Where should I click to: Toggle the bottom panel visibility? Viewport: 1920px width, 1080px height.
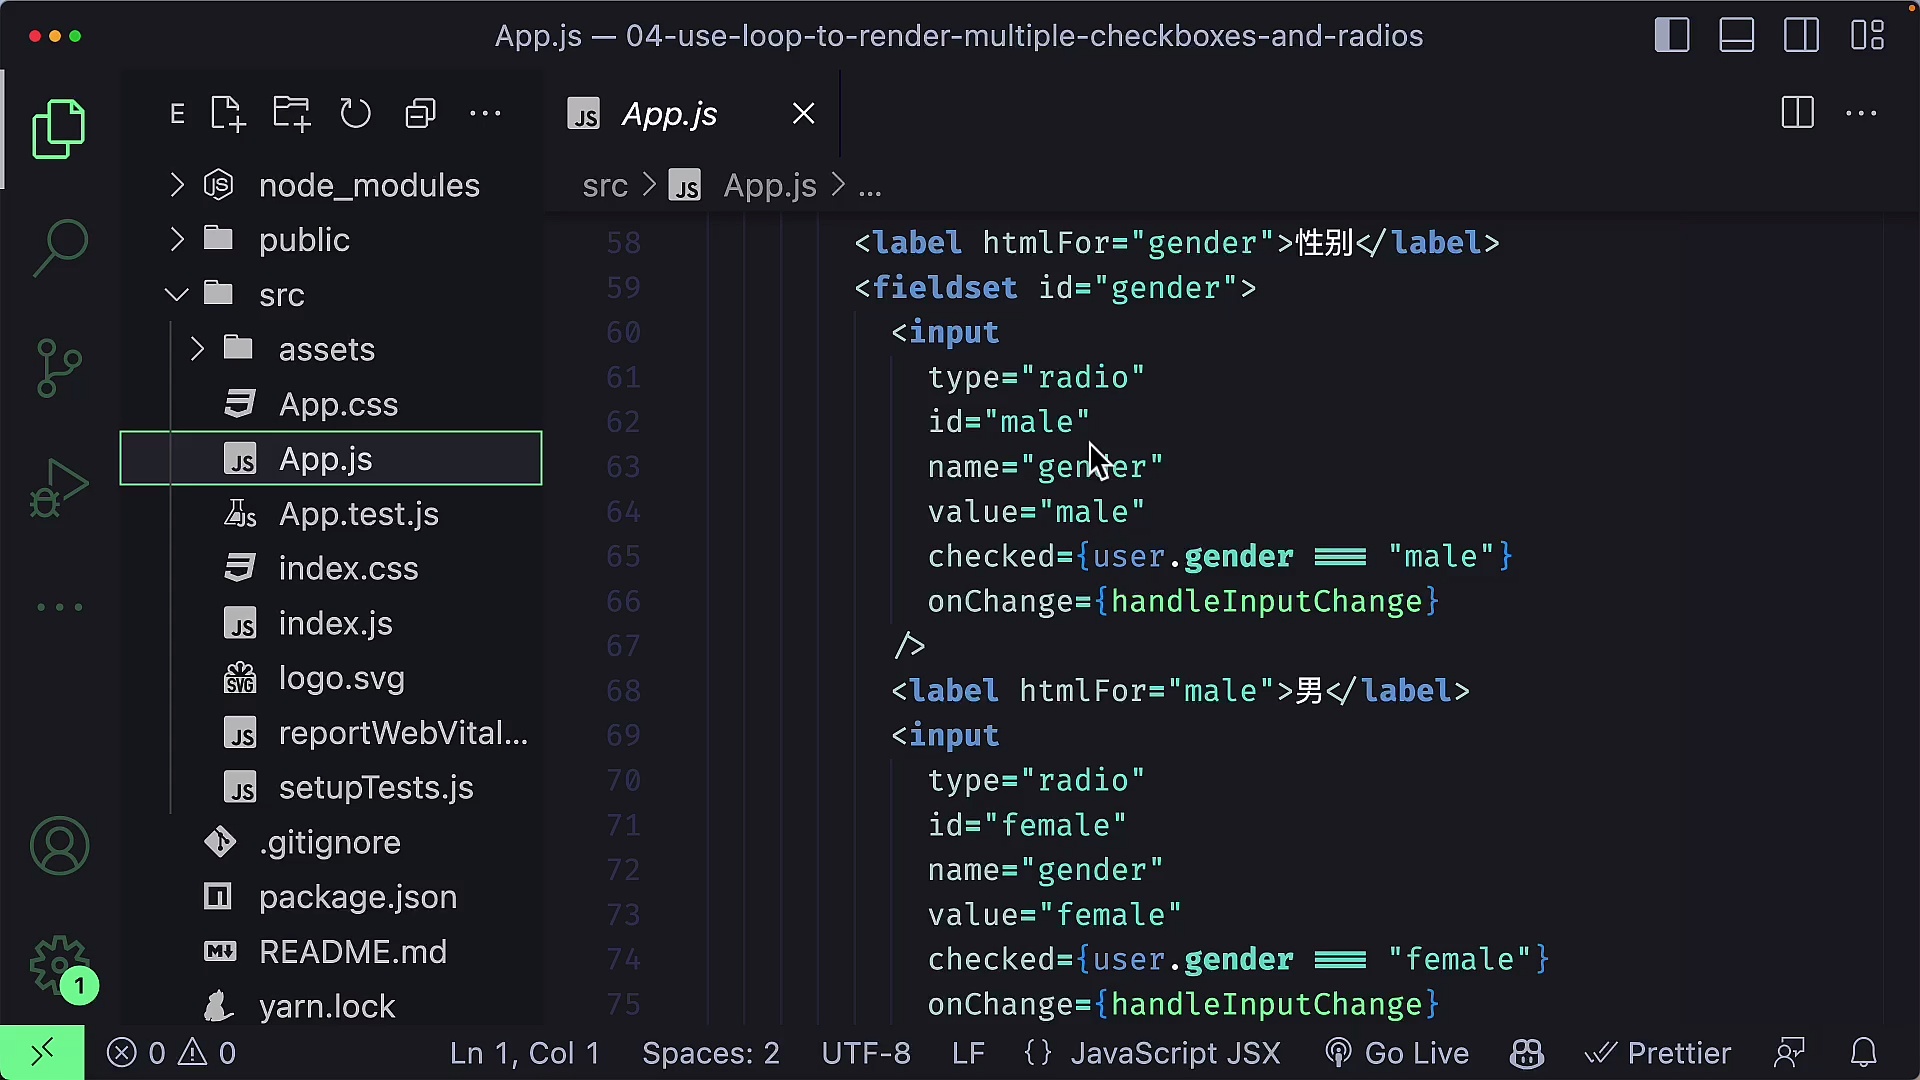[1737, 36]
